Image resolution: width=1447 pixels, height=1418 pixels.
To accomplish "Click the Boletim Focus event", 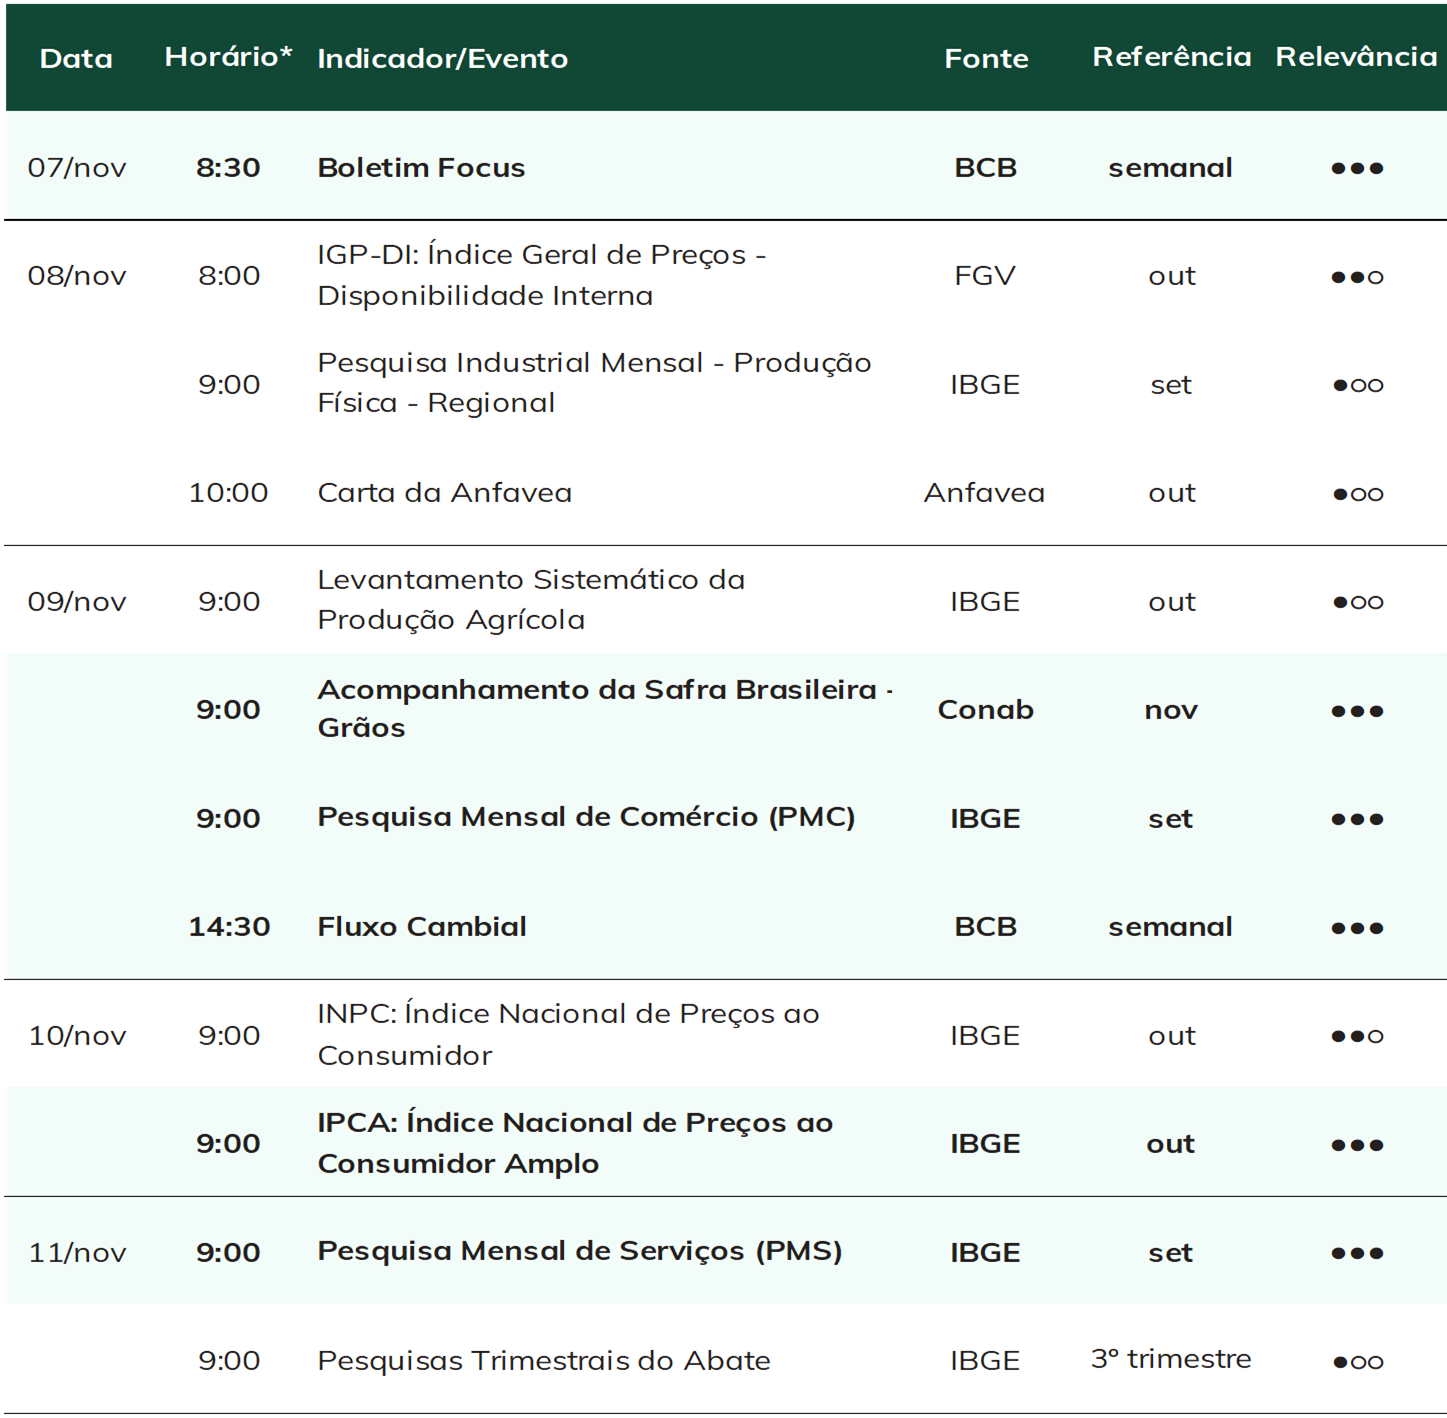I will click(421, 167).
